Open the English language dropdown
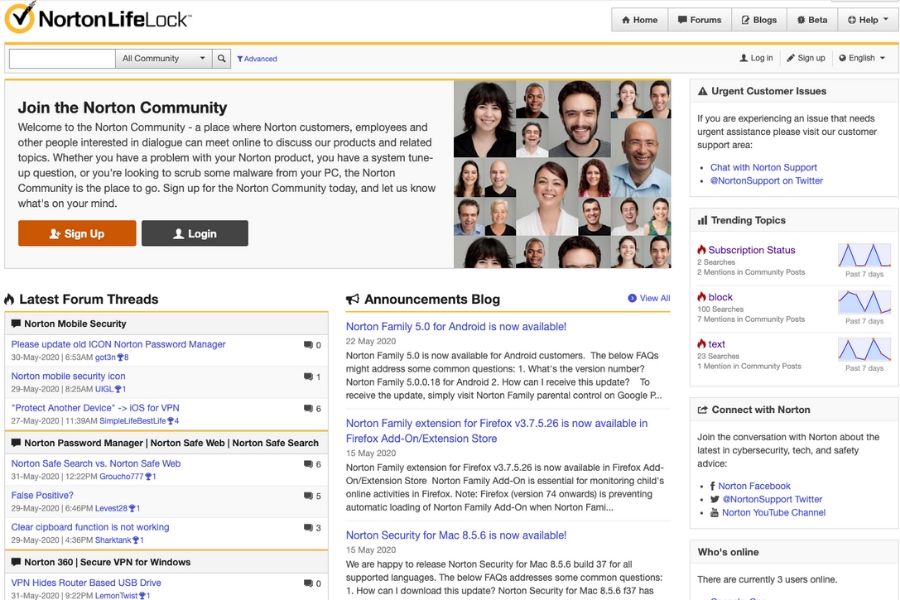This screenshot has width=900, height=600. pyautogui.click(x=862, y=58)
